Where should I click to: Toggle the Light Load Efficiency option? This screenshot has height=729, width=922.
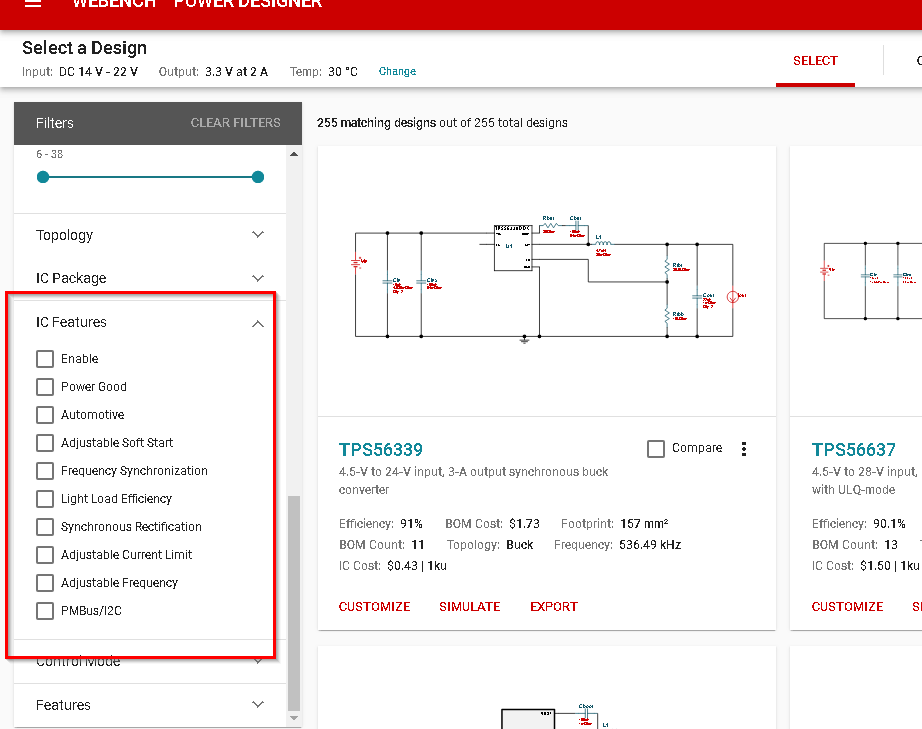pos(44,498)
